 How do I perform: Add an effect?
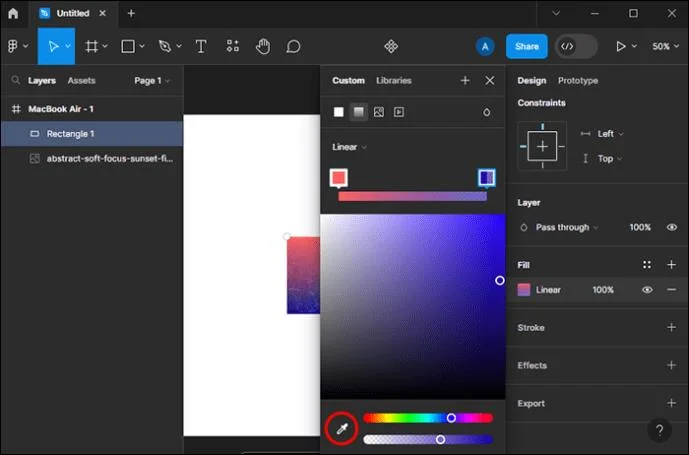(x=671, y=365)
